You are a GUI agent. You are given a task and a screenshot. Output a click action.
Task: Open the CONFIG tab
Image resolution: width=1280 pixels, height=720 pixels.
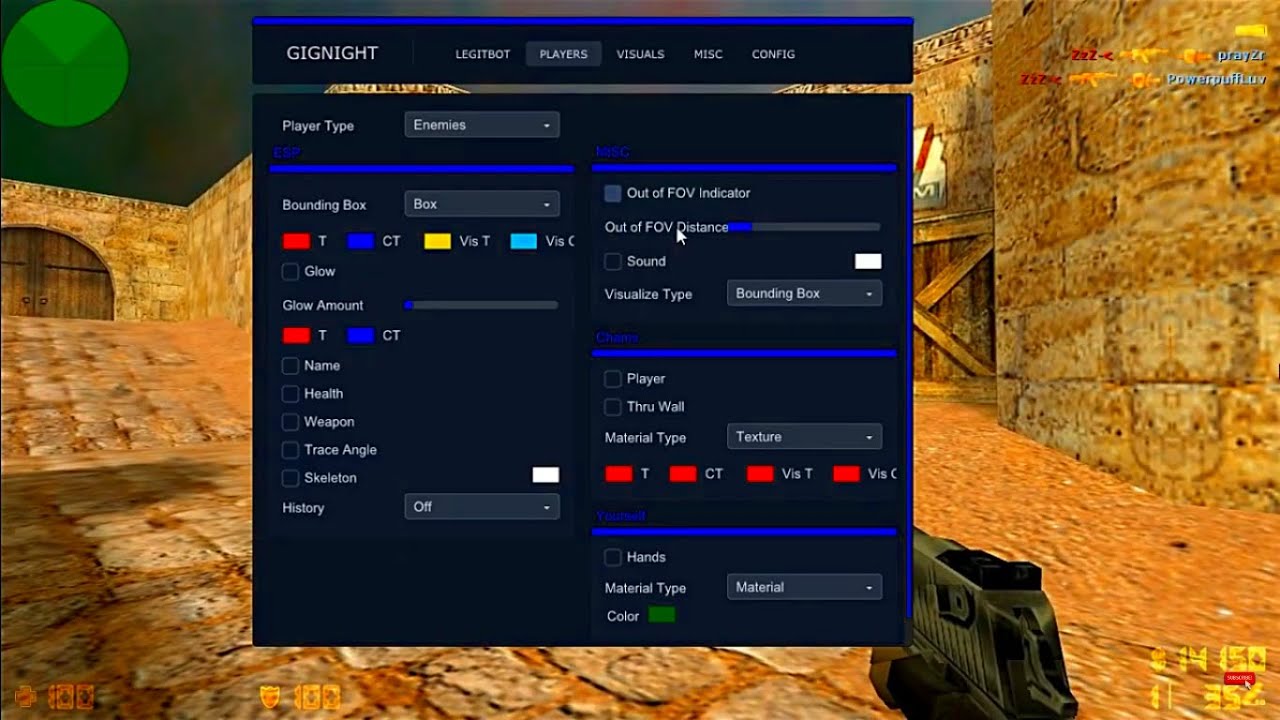773,54
